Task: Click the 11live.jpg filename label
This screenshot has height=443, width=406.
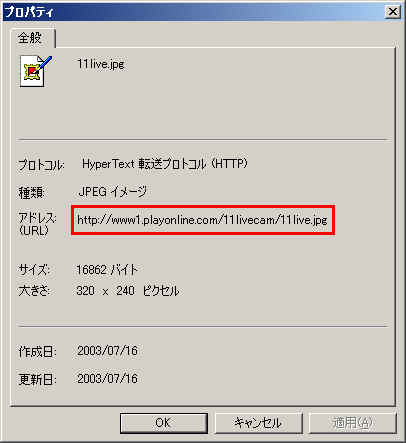Action: coord(101,64)
